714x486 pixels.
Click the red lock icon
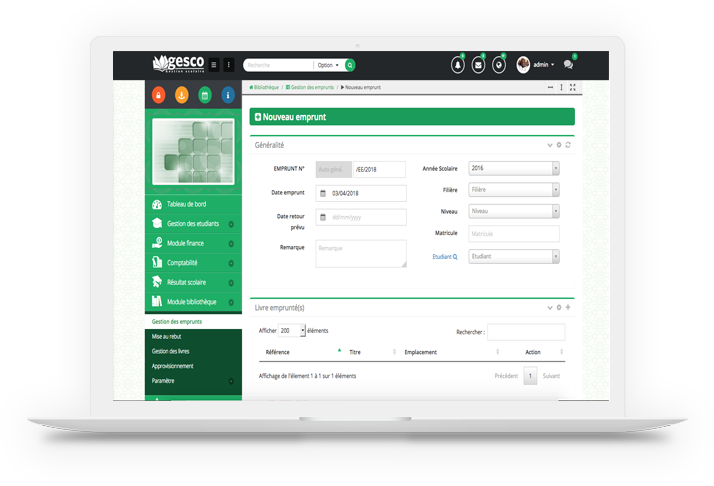157,95
